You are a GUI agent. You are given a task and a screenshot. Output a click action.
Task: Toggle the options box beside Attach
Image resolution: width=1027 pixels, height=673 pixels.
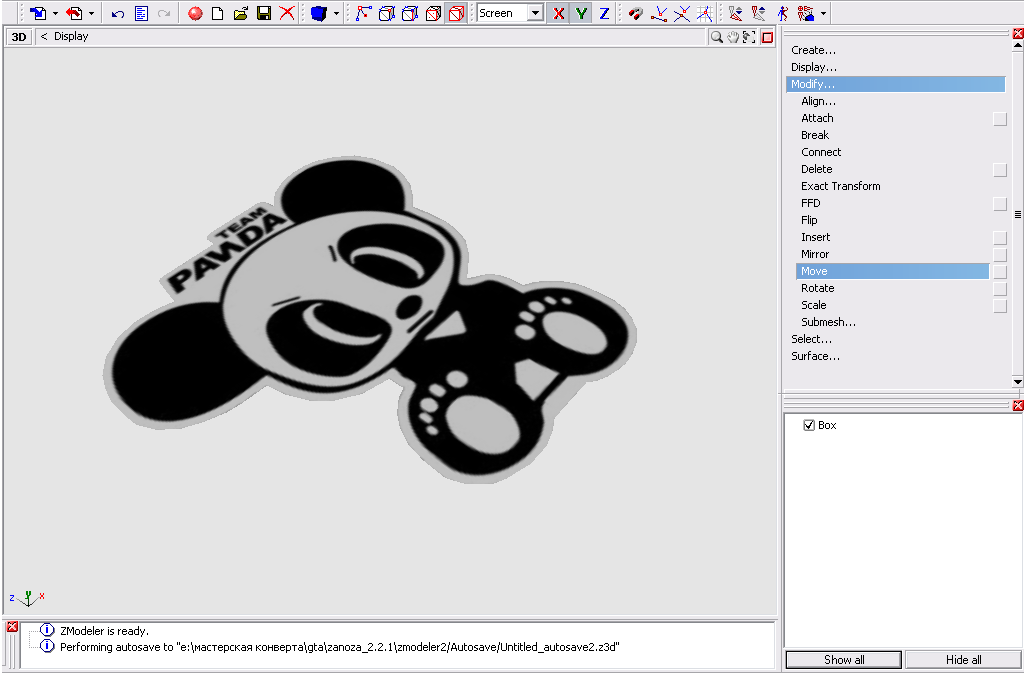(999, 118)
